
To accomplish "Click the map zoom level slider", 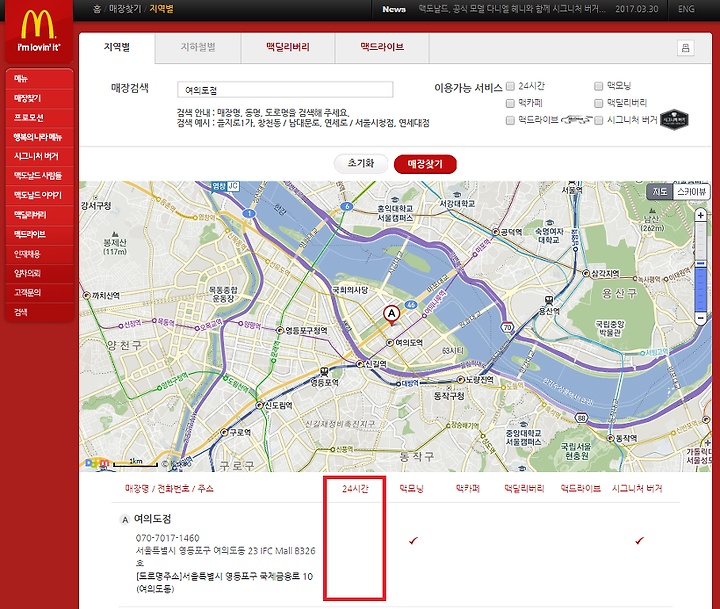I will tap(700, 266).
